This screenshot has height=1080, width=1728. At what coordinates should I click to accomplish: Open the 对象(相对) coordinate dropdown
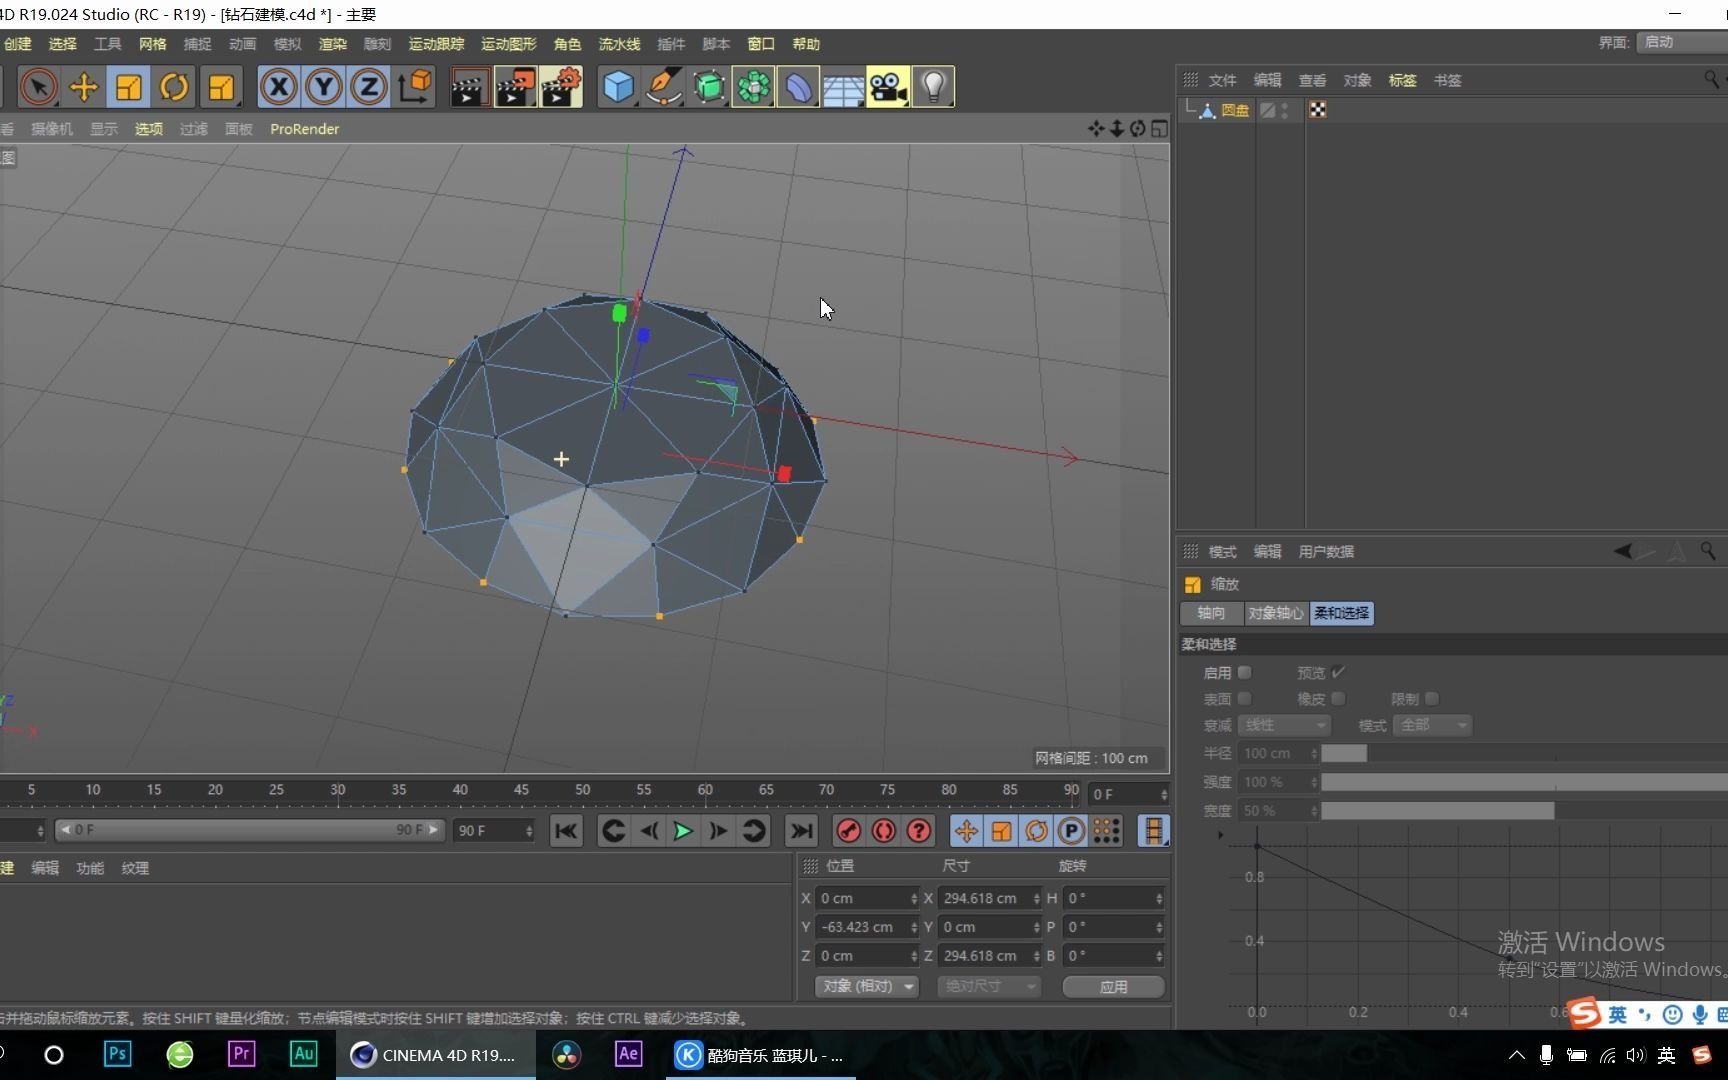[x=865, y=986]
